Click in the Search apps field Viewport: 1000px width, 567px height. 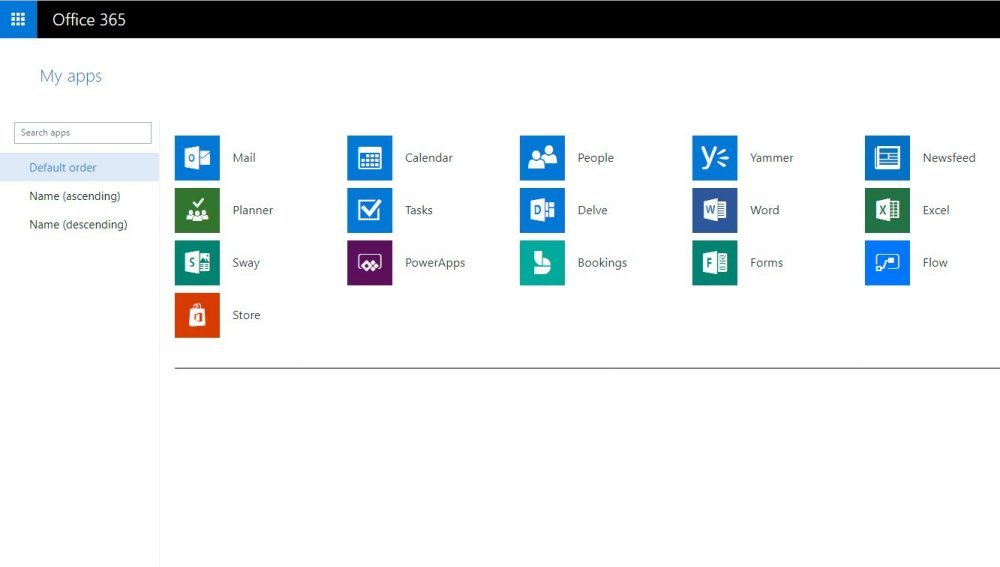click(x=83, y=133)
